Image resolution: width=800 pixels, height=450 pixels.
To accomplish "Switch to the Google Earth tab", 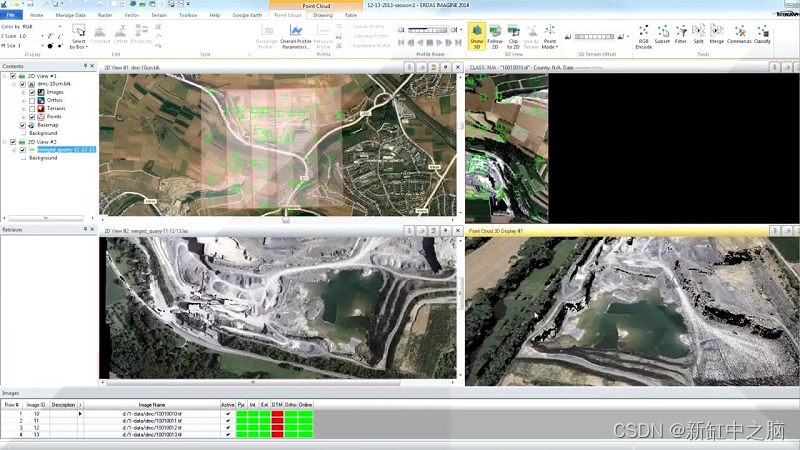I will [x=247, y=15].
